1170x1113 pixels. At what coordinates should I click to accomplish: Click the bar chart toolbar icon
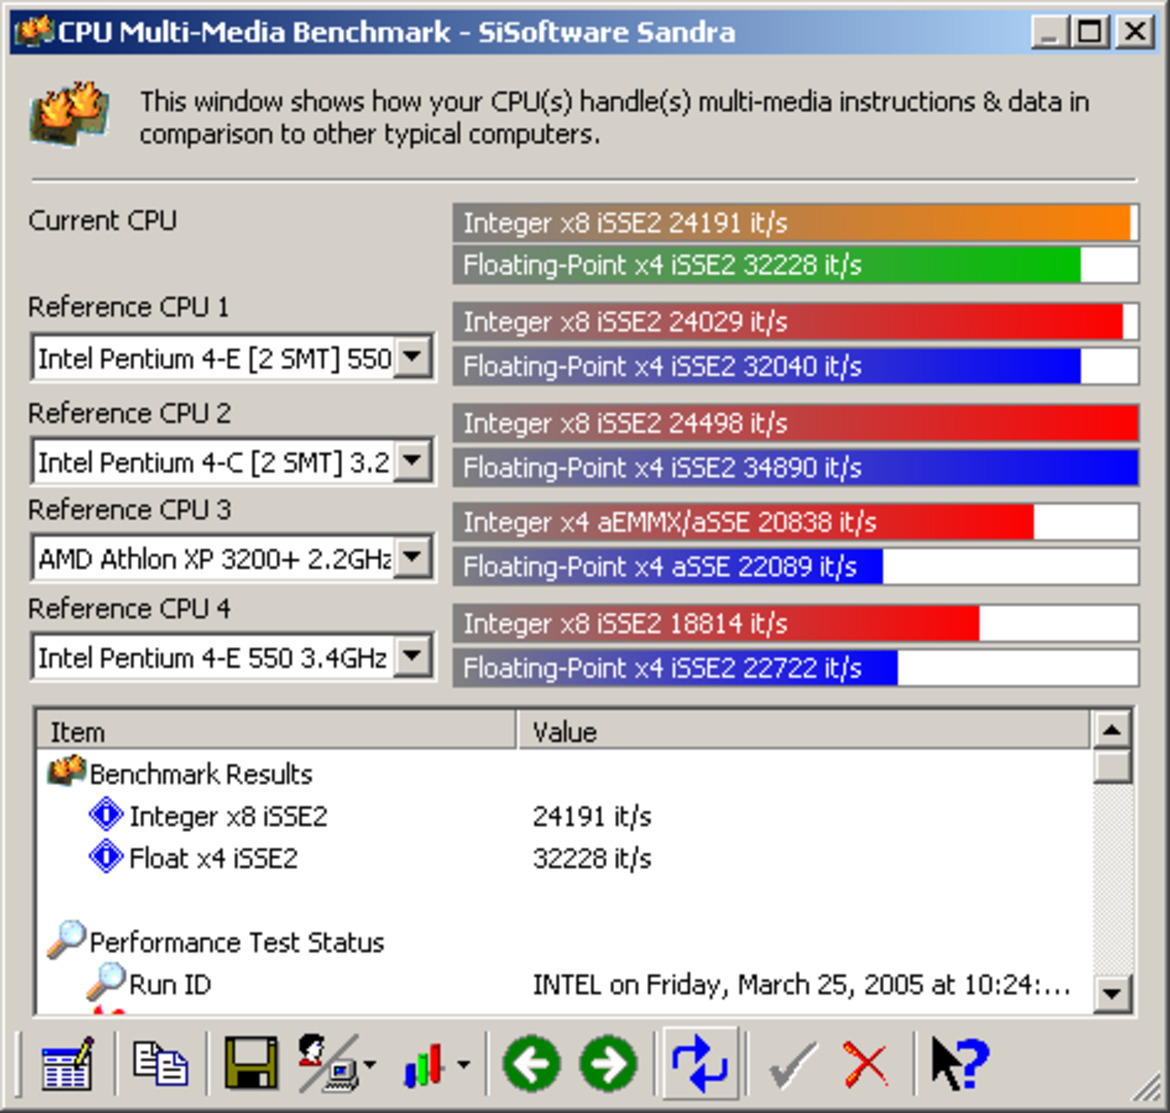425,1063
